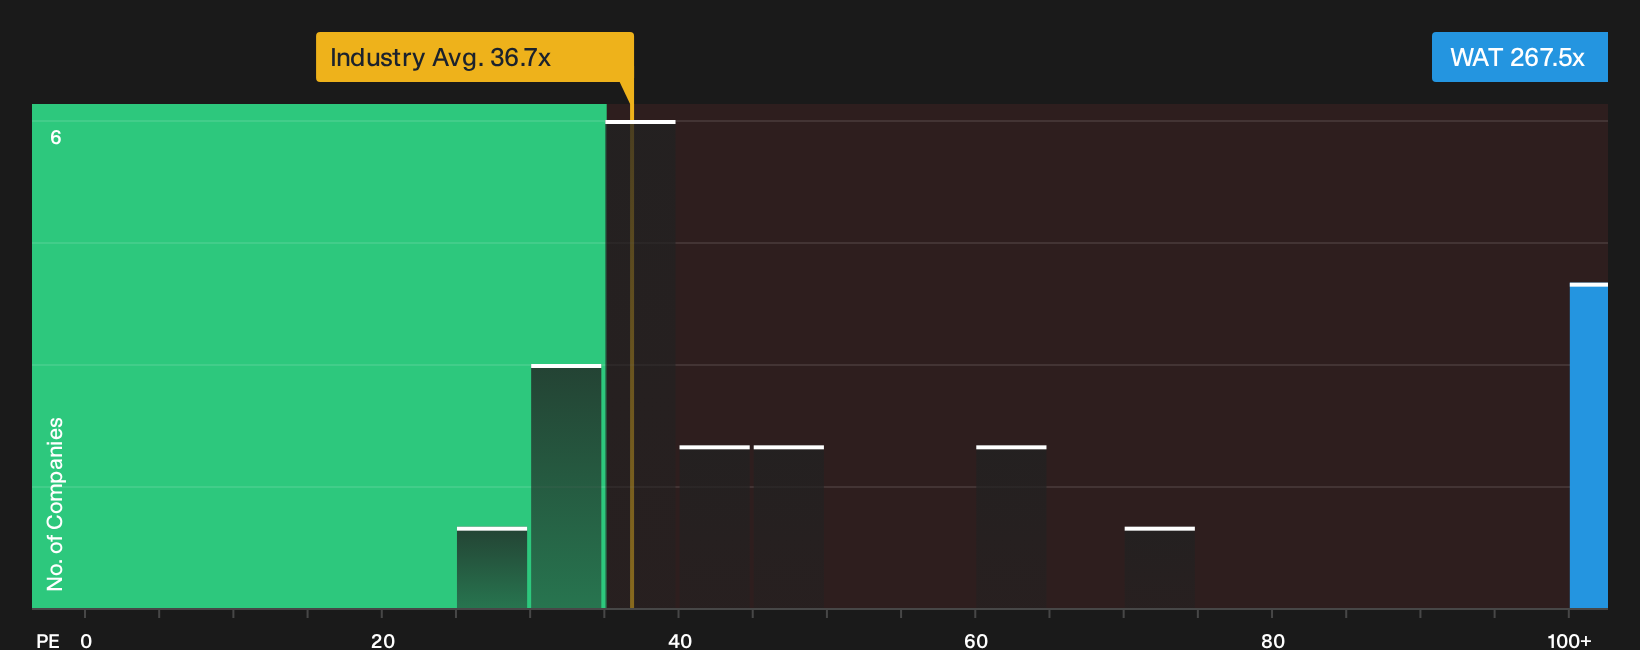The height and width of the screenshot is (650, 1640).
Task: Select the bar for 45-50 PE
Action: [x=789, y=527]
